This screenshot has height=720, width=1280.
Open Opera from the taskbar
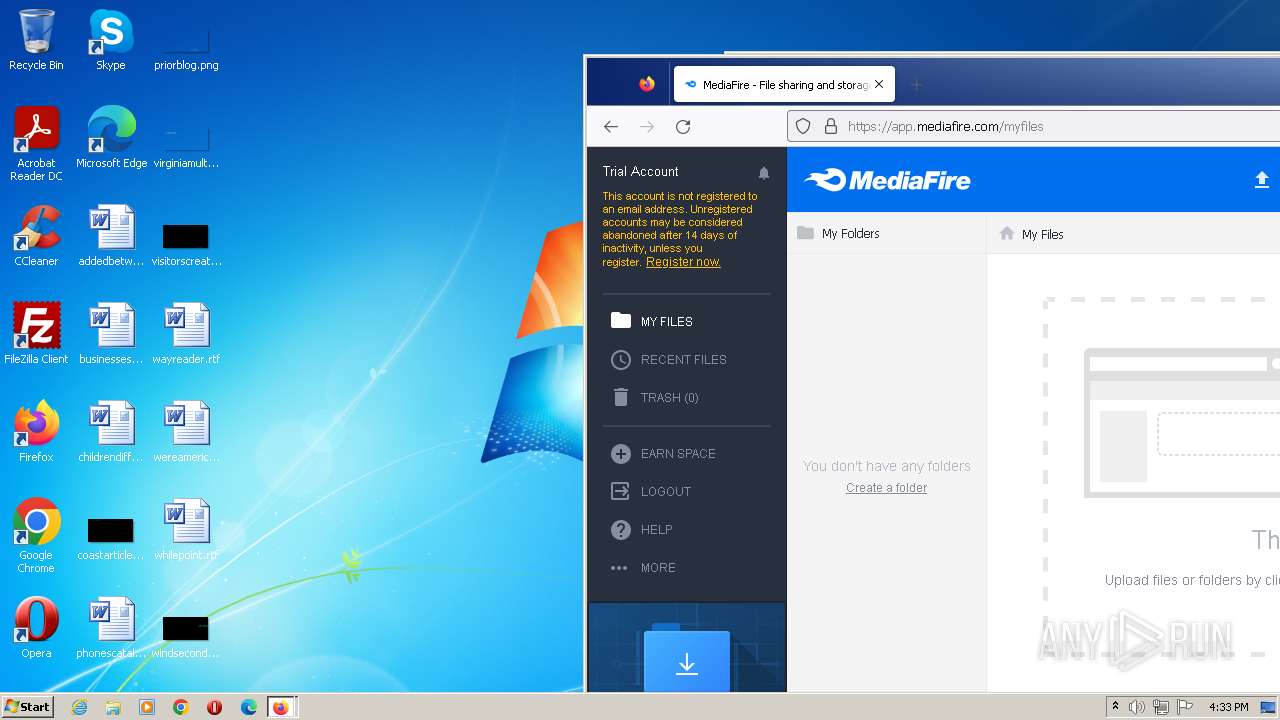pyautogui.click(x=214, y=707)
